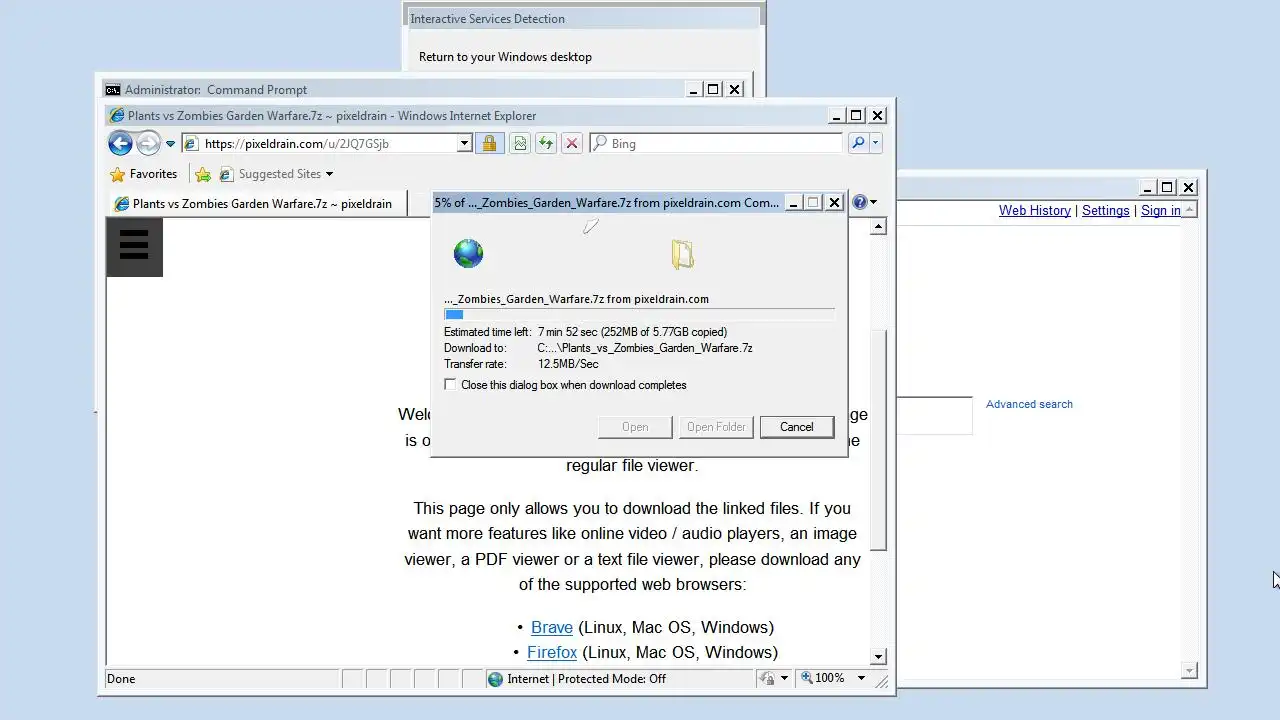Expand the address bar dropdown
1280x720 pixels.
[464, 143]
